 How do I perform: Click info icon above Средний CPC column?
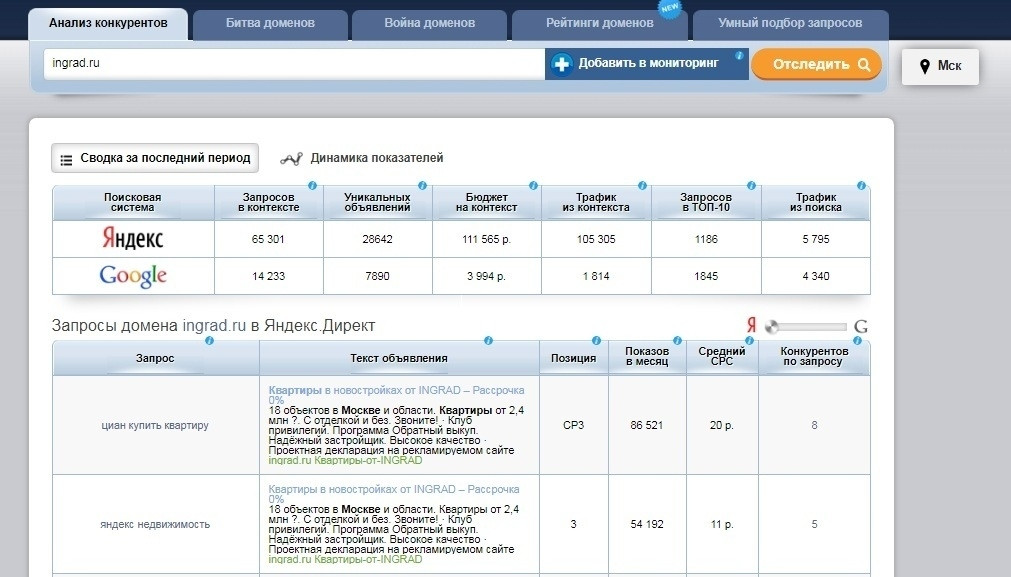pyautogui.click(x=751, y=341)
